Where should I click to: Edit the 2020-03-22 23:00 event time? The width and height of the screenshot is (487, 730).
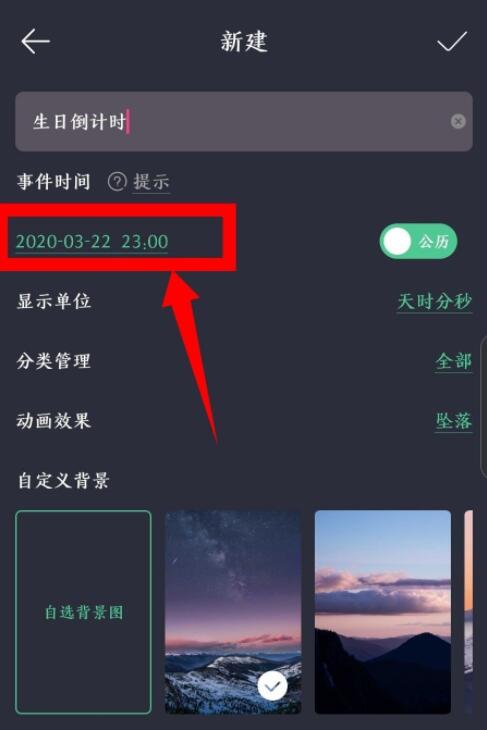[92, 242]
